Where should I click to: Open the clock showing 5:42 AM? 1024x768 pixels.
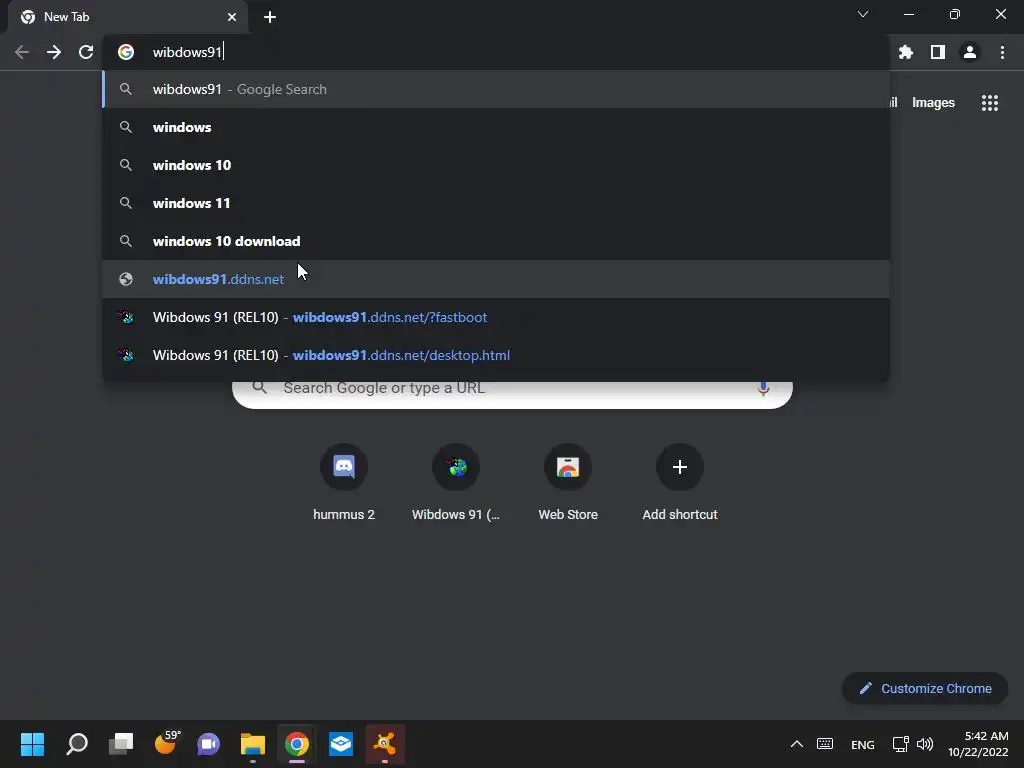(978, 744)
